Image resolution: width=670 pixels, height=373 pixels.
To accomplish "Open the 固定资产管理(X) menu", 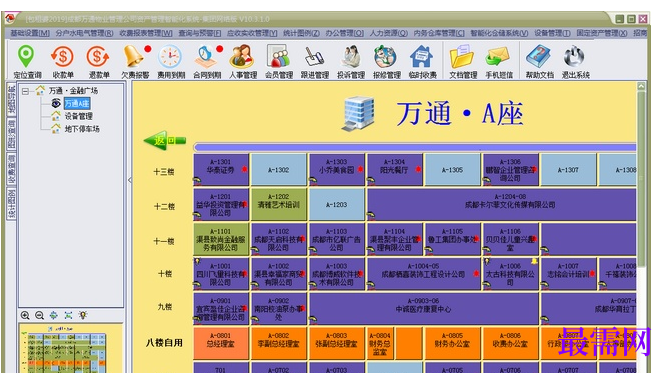I will tap(602, 33).
